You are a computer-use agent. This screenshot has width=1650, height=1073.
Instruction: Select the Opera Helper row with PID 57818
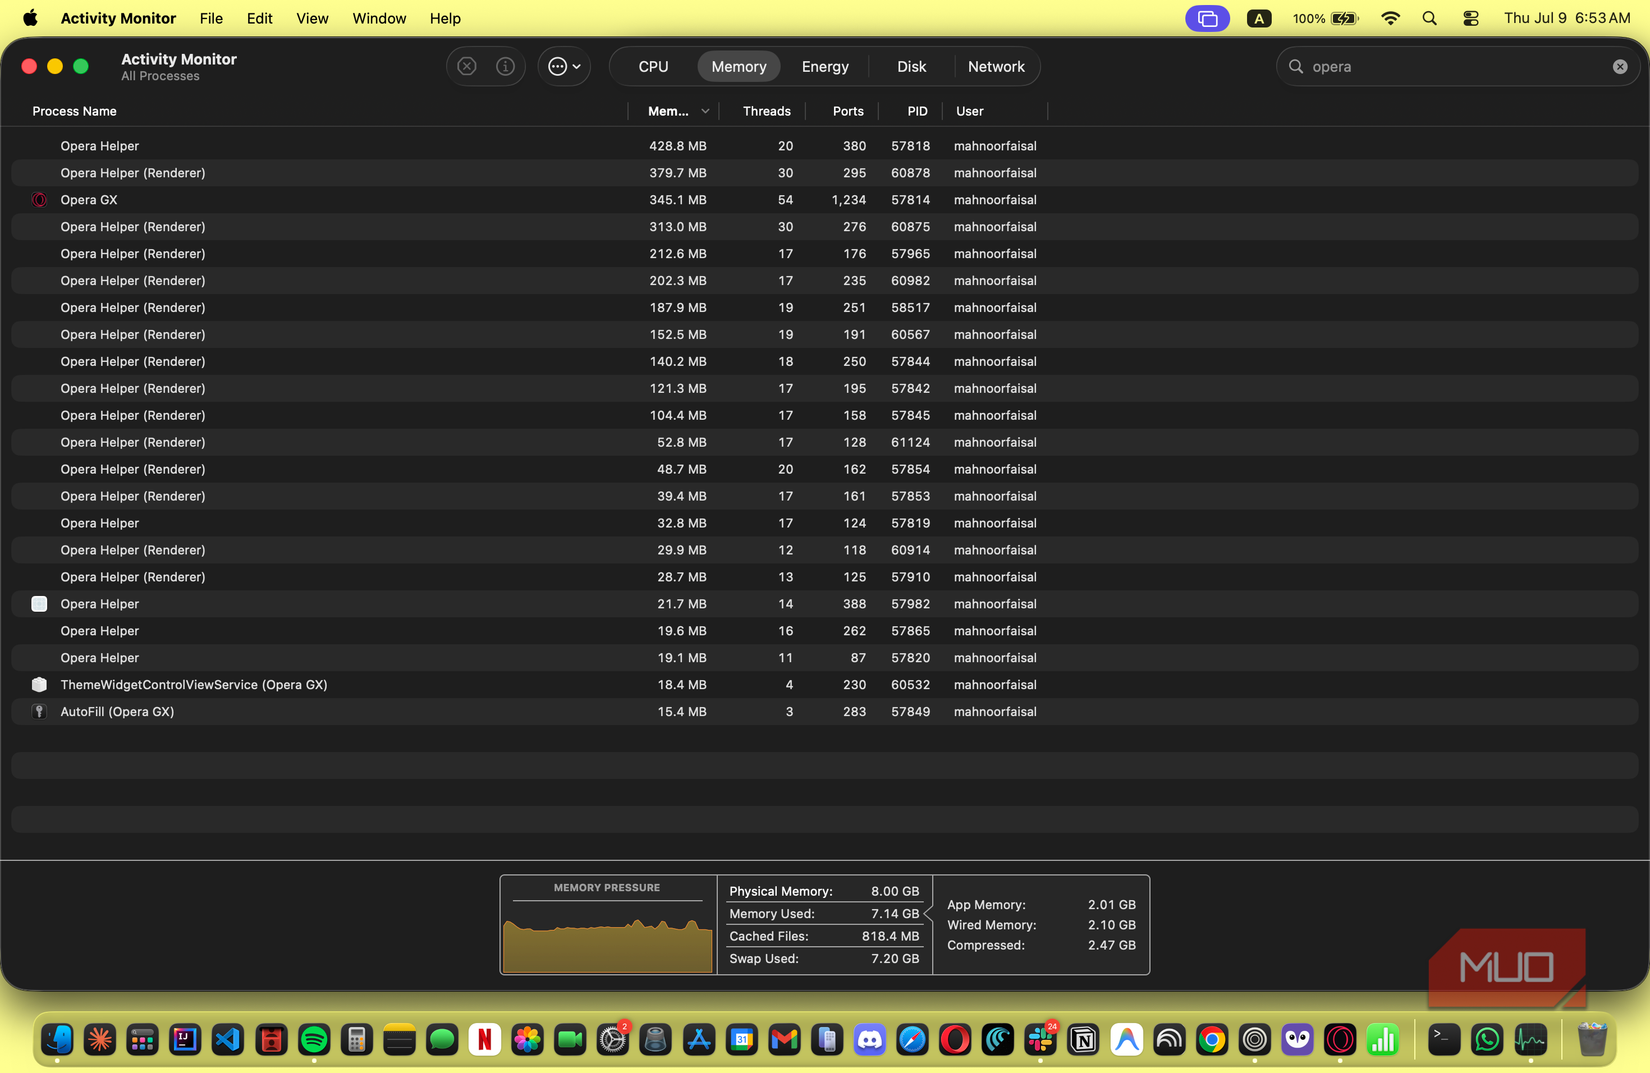pos(825,146)
